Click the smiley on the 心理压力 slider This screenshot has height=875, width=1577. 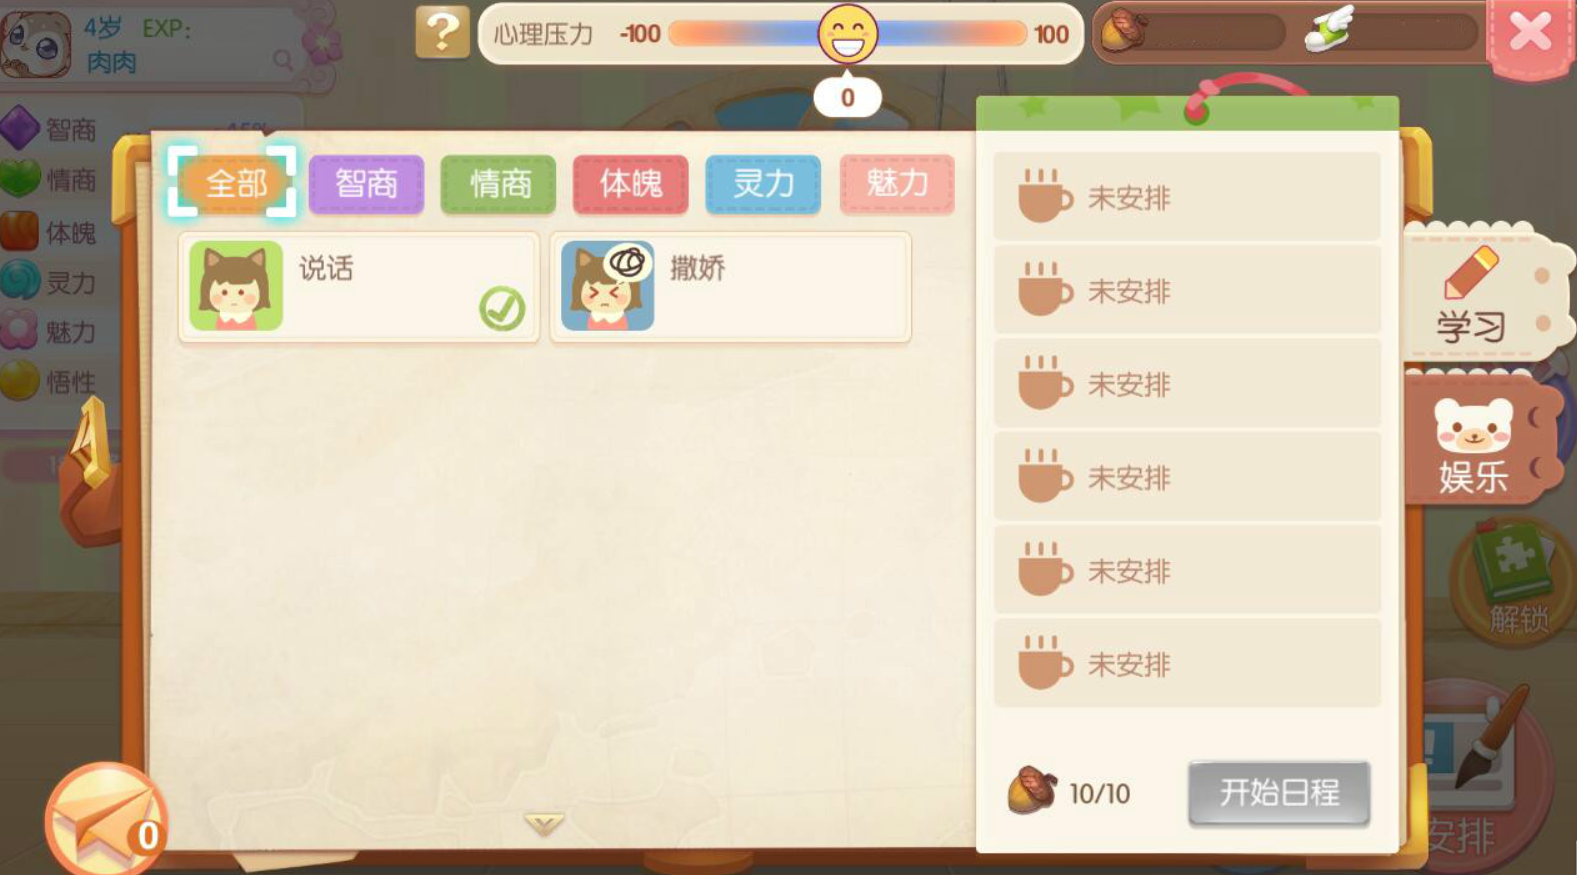(848, 33)
